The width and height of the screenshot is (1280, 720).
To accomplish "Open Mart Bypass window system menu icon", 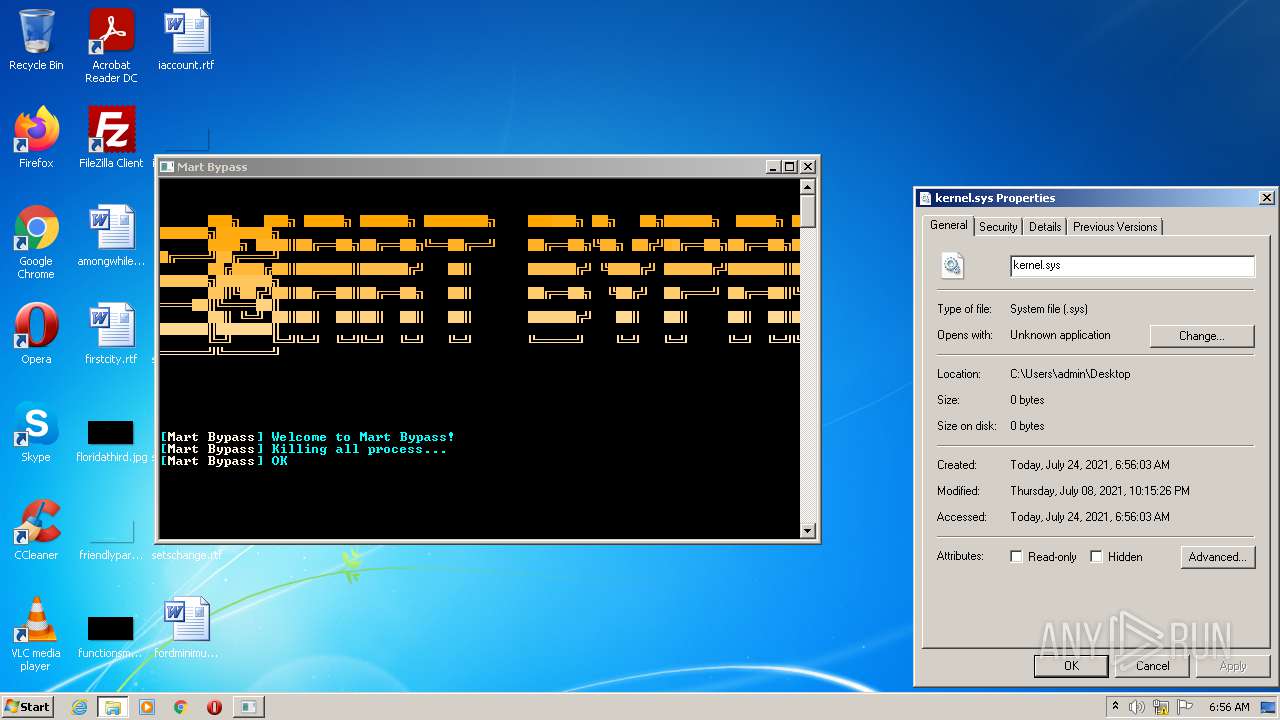I will 168,167.
